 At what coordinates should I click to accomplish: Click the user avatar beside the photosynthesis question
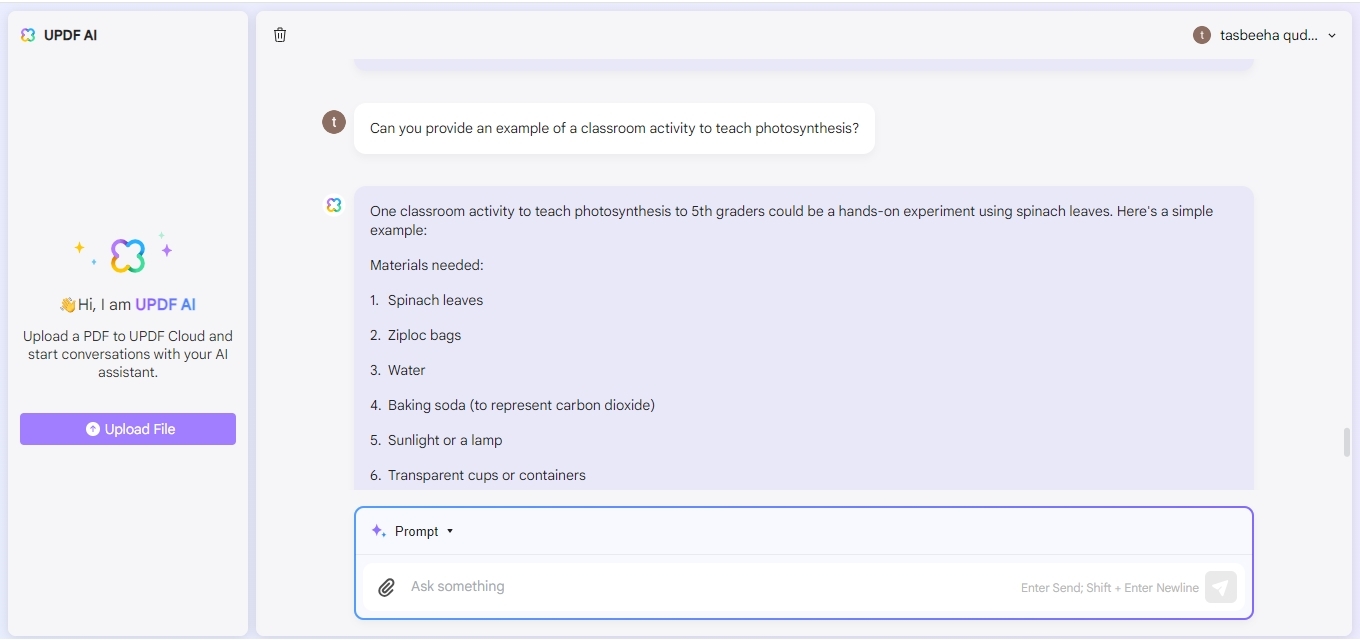point(334,122)
